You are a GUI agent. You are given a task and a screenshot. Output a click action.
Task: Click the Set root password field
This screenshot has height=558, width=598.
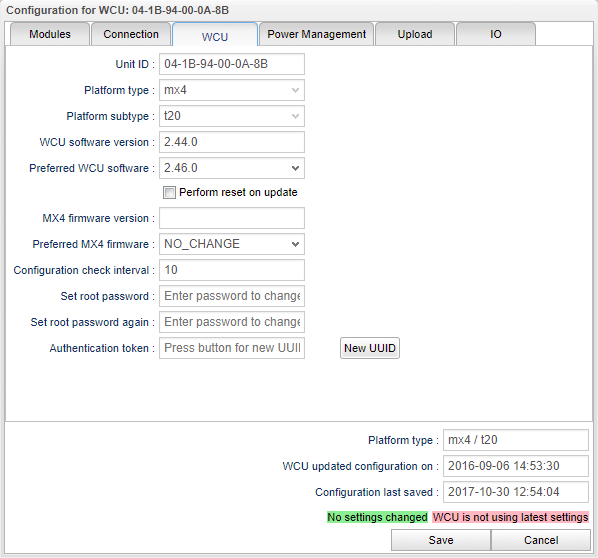tap(232, 296)
